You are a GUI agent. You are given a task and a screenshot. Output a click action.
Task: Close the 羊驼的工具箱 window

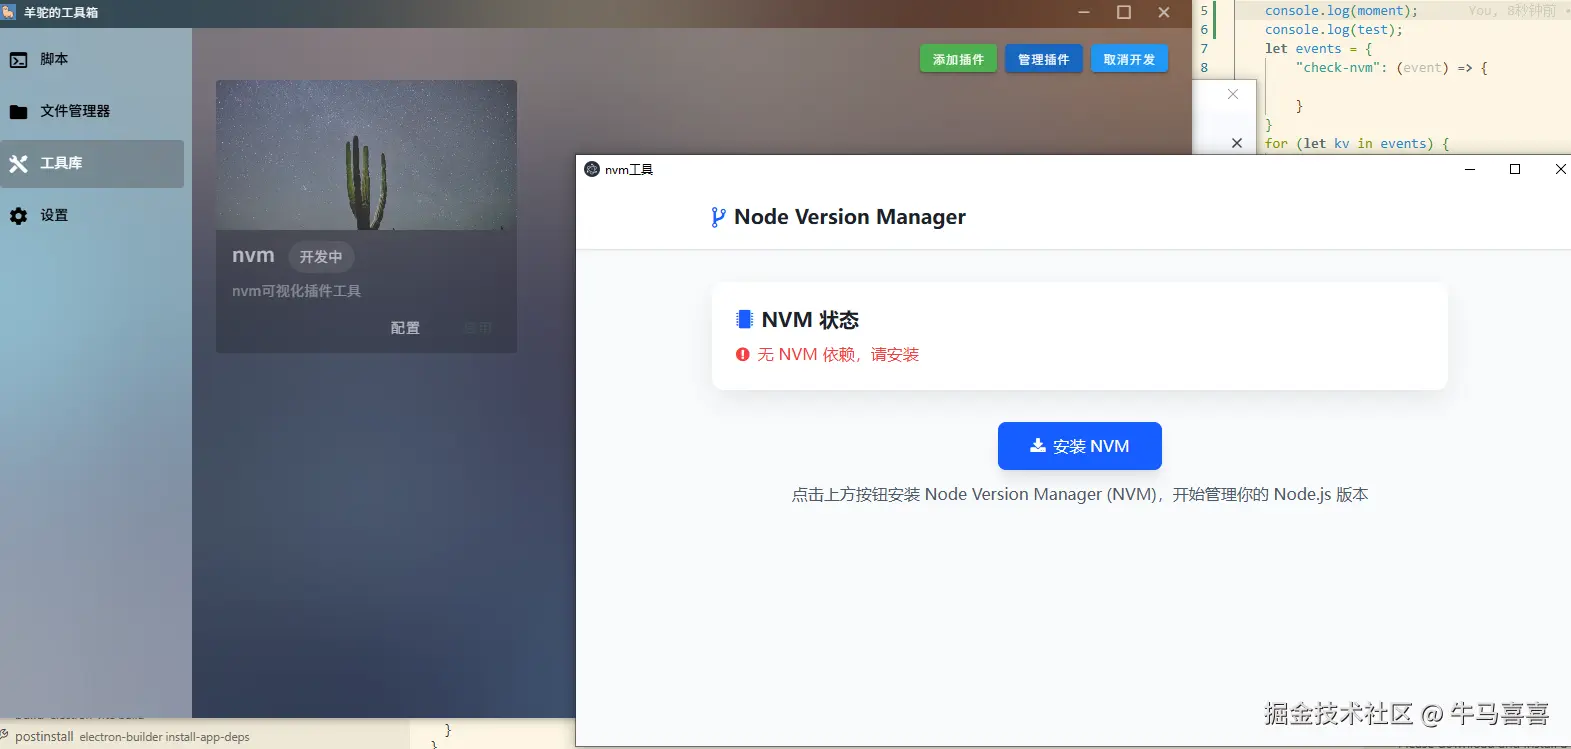[x=1164, y=12]
